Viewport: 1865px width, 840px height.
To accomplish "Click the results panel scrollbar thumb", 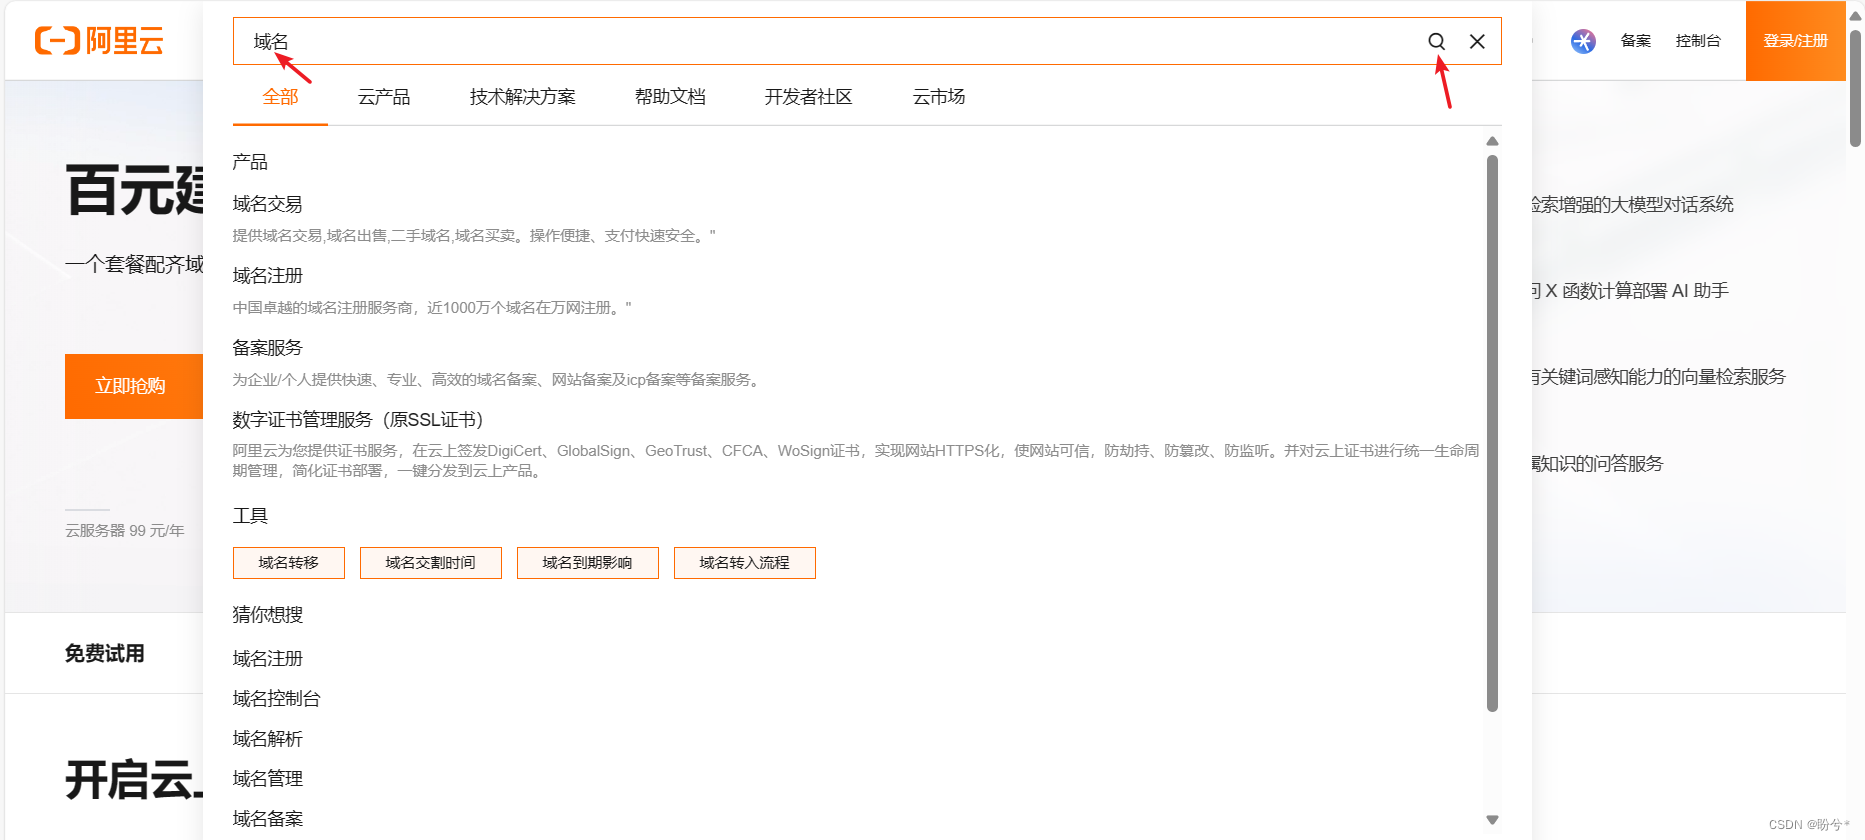I will (1492, 433).
